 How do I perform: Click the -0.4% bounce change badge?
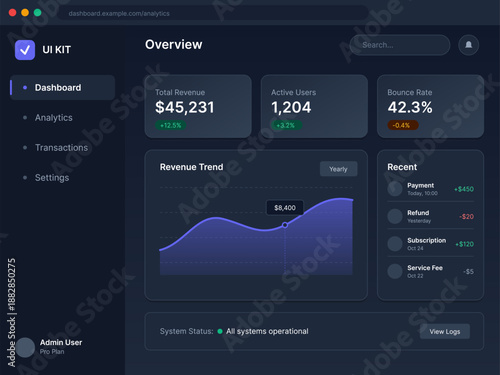point(403,125)
